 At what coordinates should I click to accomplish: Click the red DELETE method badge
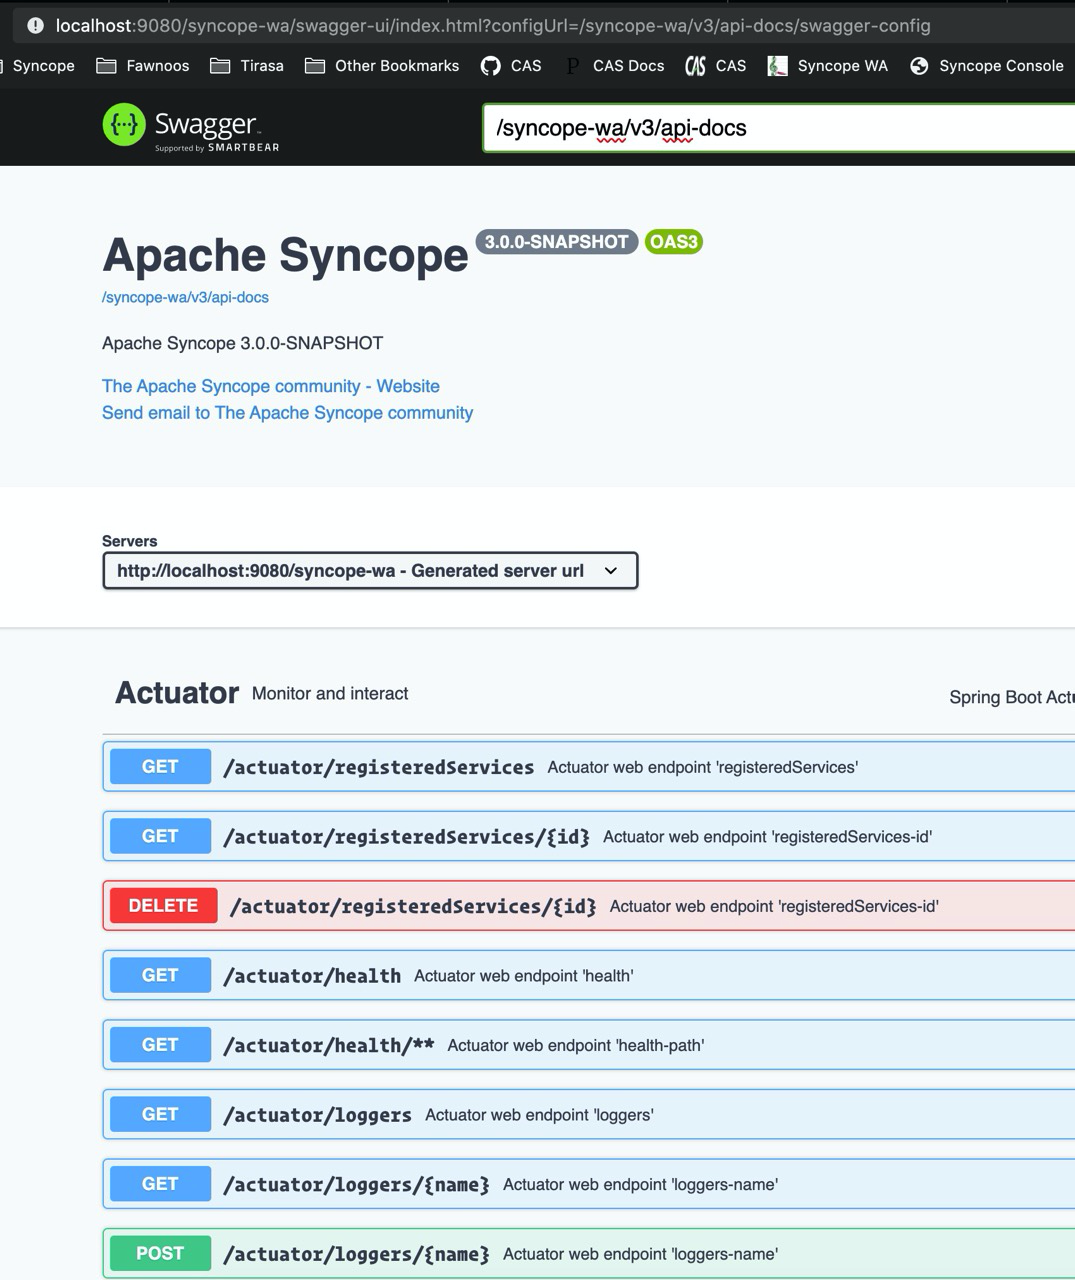tap(163, 906)
